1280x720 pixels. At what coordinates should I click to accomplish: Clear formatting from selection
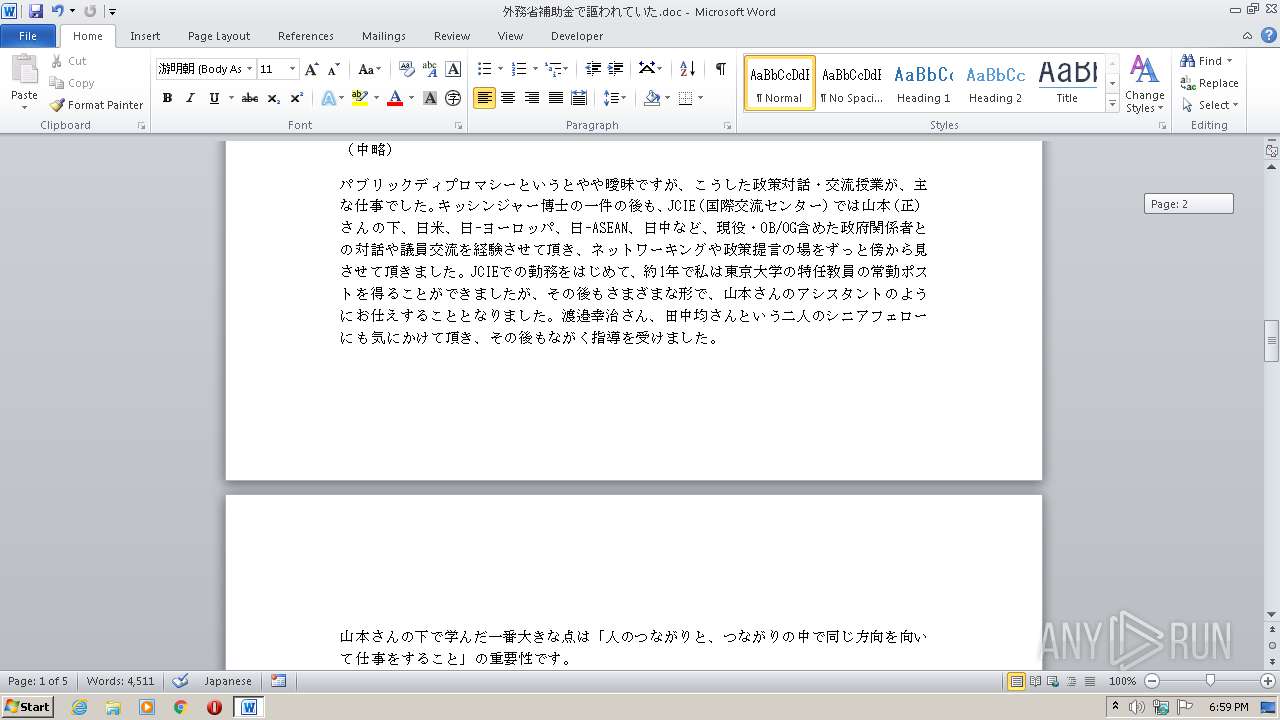406,69
